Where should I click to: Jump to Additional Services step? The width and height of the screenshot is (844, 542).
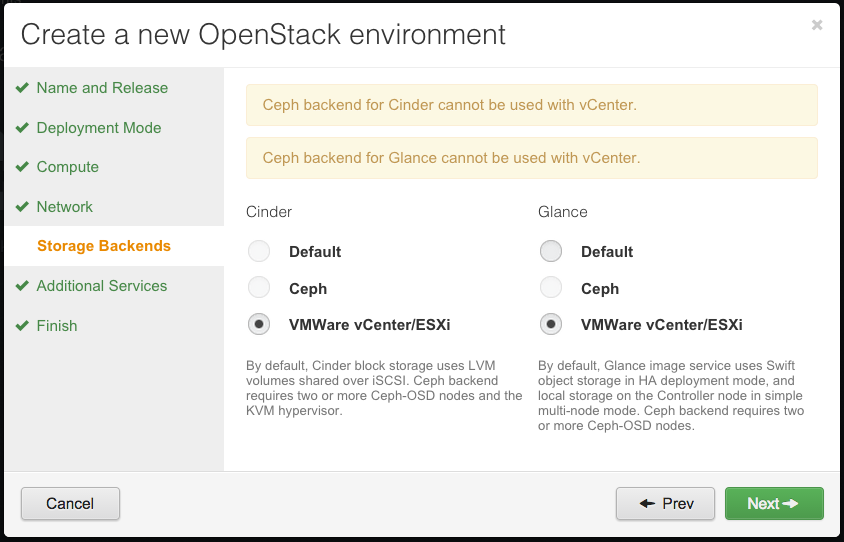click(102, 286)
